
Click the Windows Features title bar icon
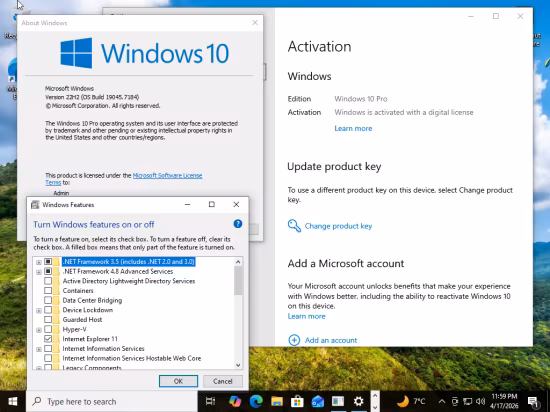pos(35,205)
